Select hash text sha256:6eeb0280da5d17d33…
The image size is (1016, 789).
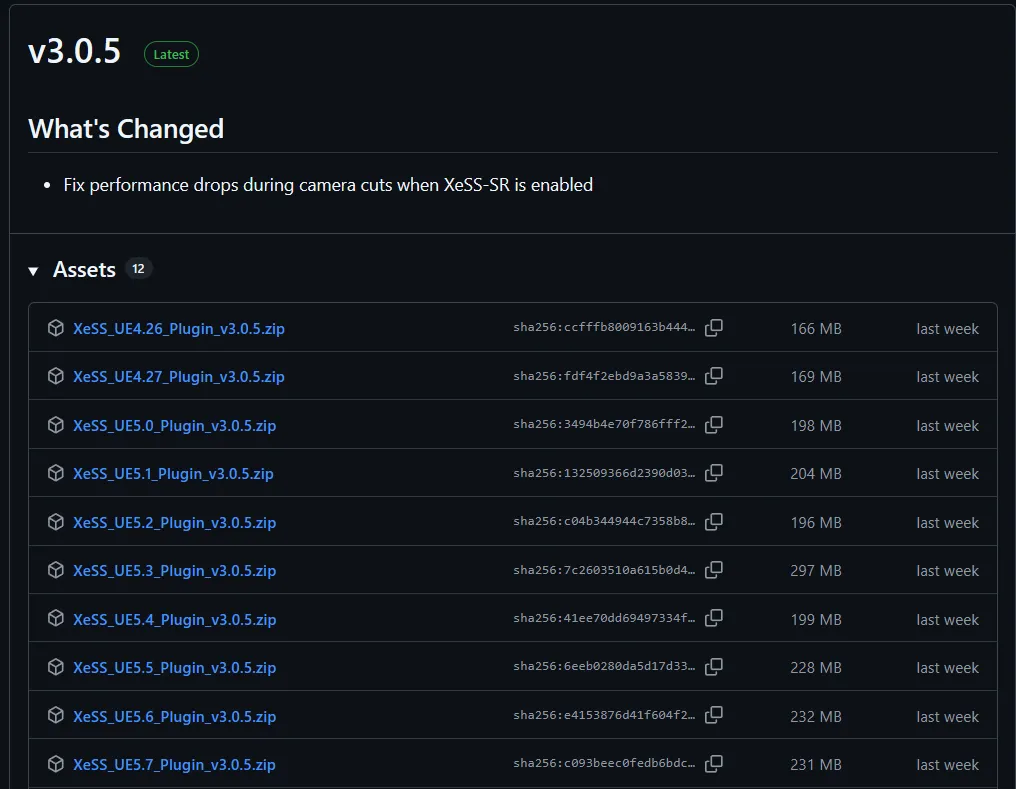tap(604, 666)
